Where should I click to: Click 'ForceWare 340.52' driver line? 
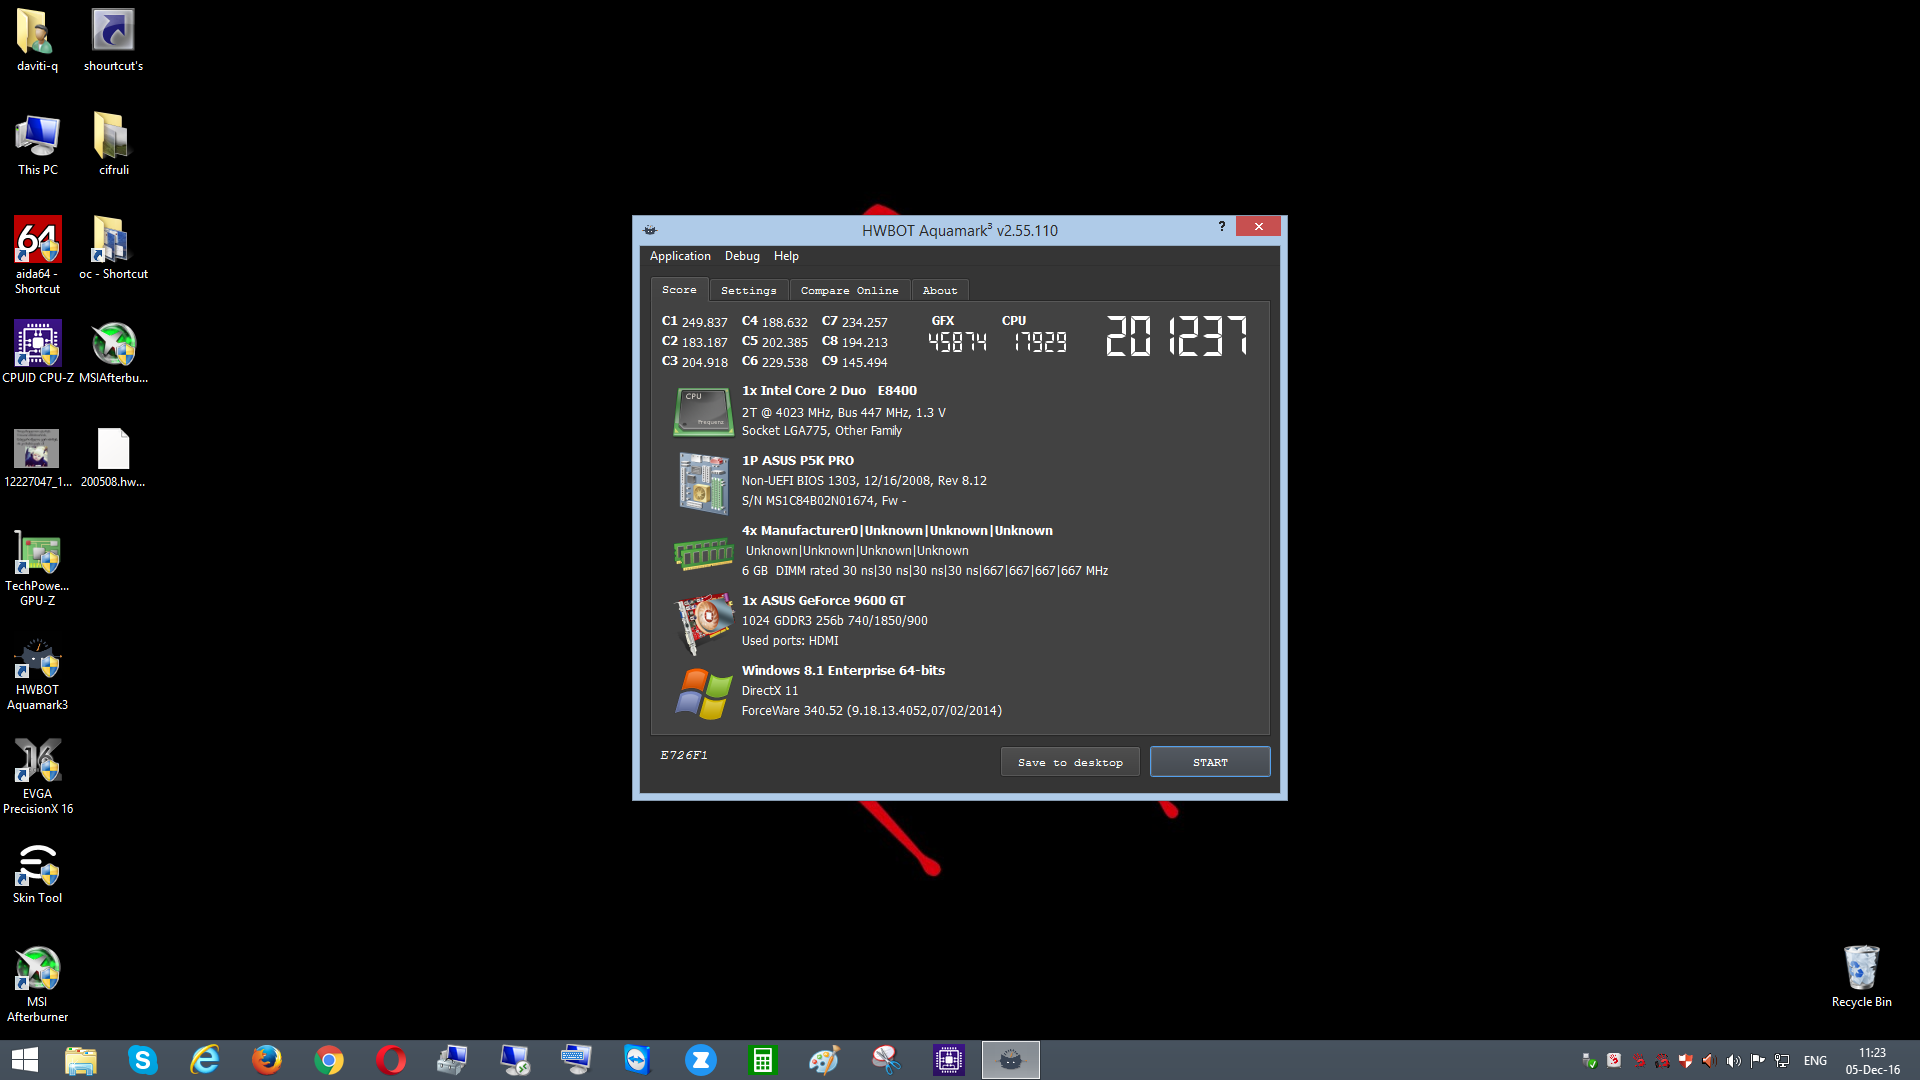pos(871,711)
